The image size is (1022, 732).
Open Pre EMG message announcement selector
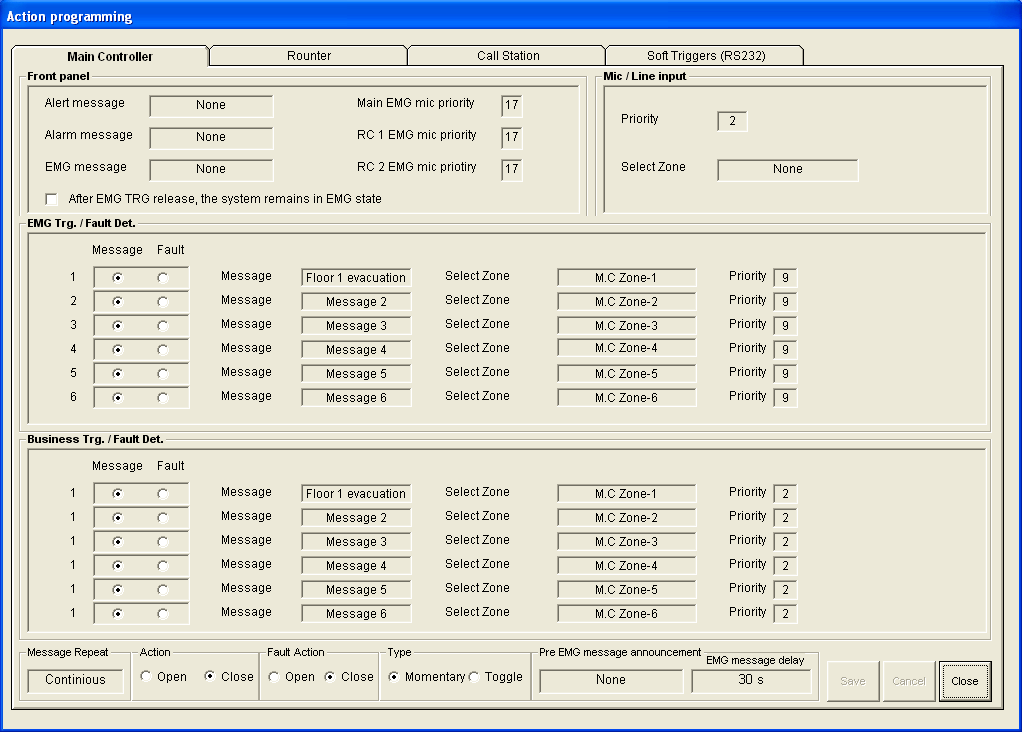611,680
